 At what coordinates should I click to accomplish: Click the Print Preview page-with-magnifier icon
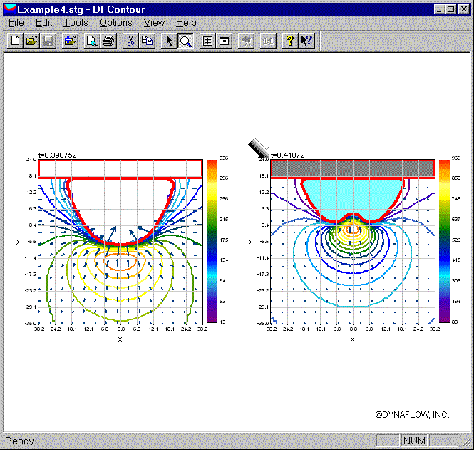[91, 41]
